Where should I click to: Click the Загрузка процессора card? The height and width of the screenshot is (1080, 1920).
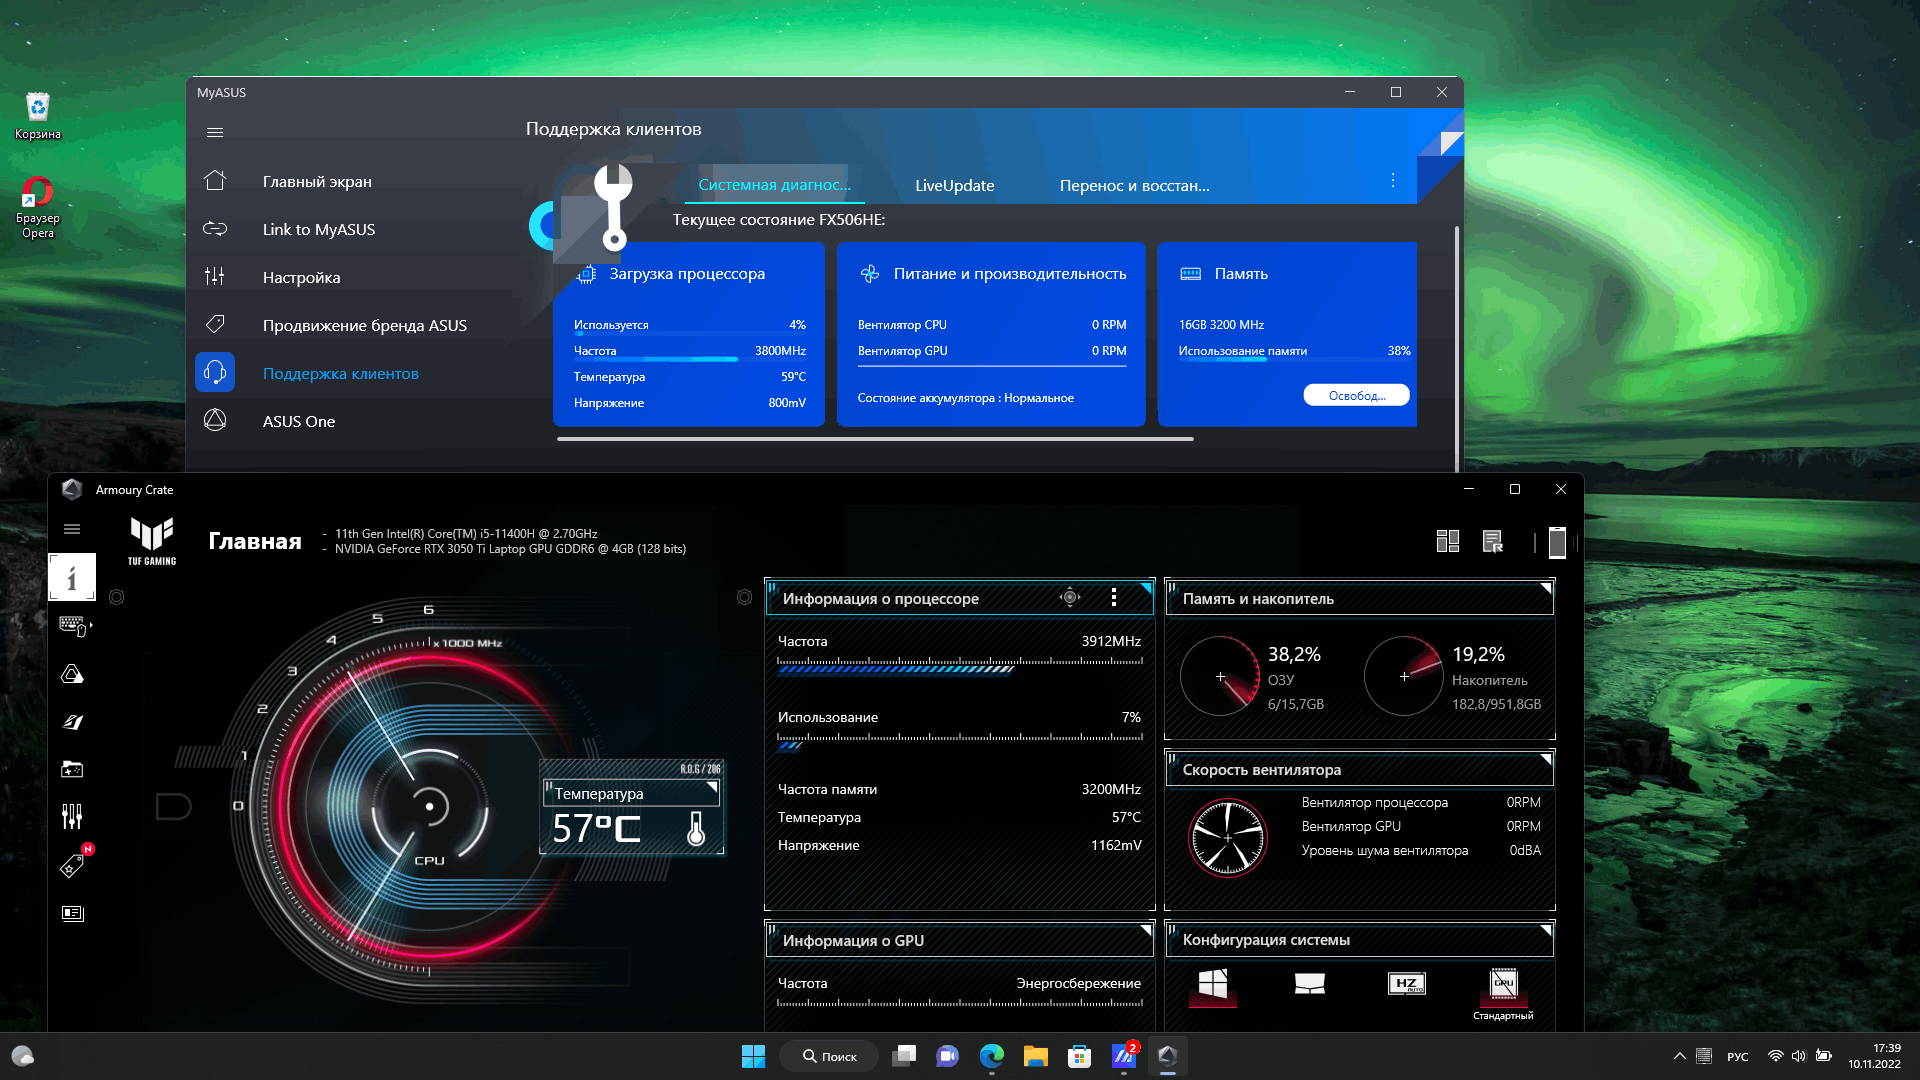pos(689,334)
